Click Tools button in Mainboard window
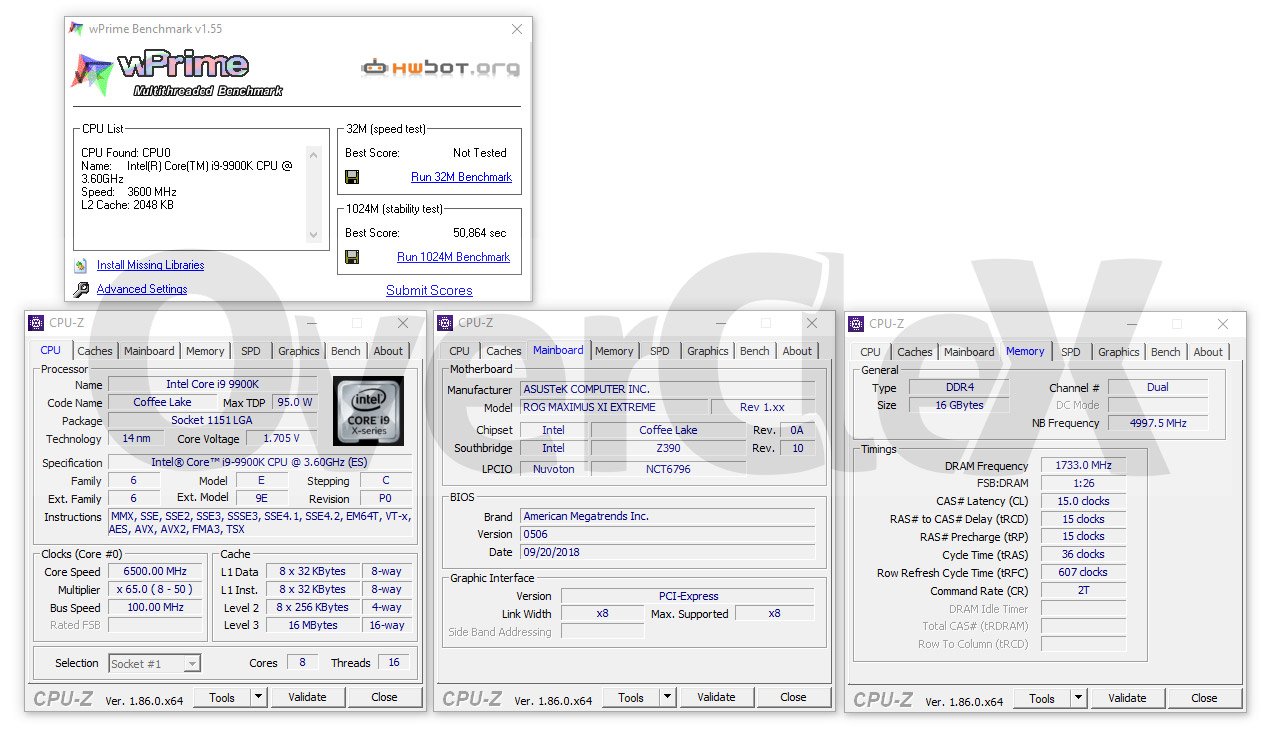Screen dimensions: 1264x734 pyautogui.click(x=631, y=697)
